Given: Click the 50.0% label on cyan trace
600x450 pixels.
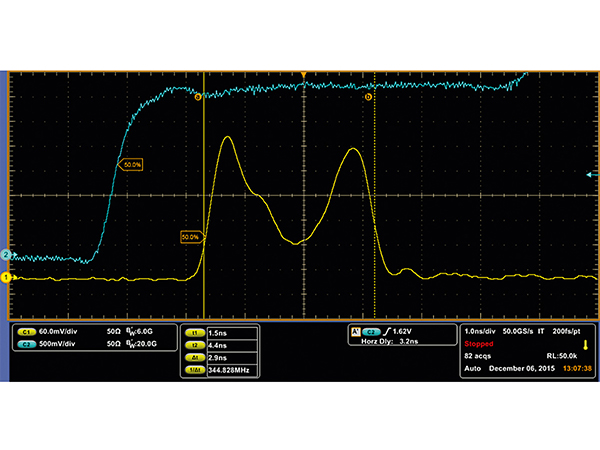Looking at the screenshot, I should (x=133, y=164).
